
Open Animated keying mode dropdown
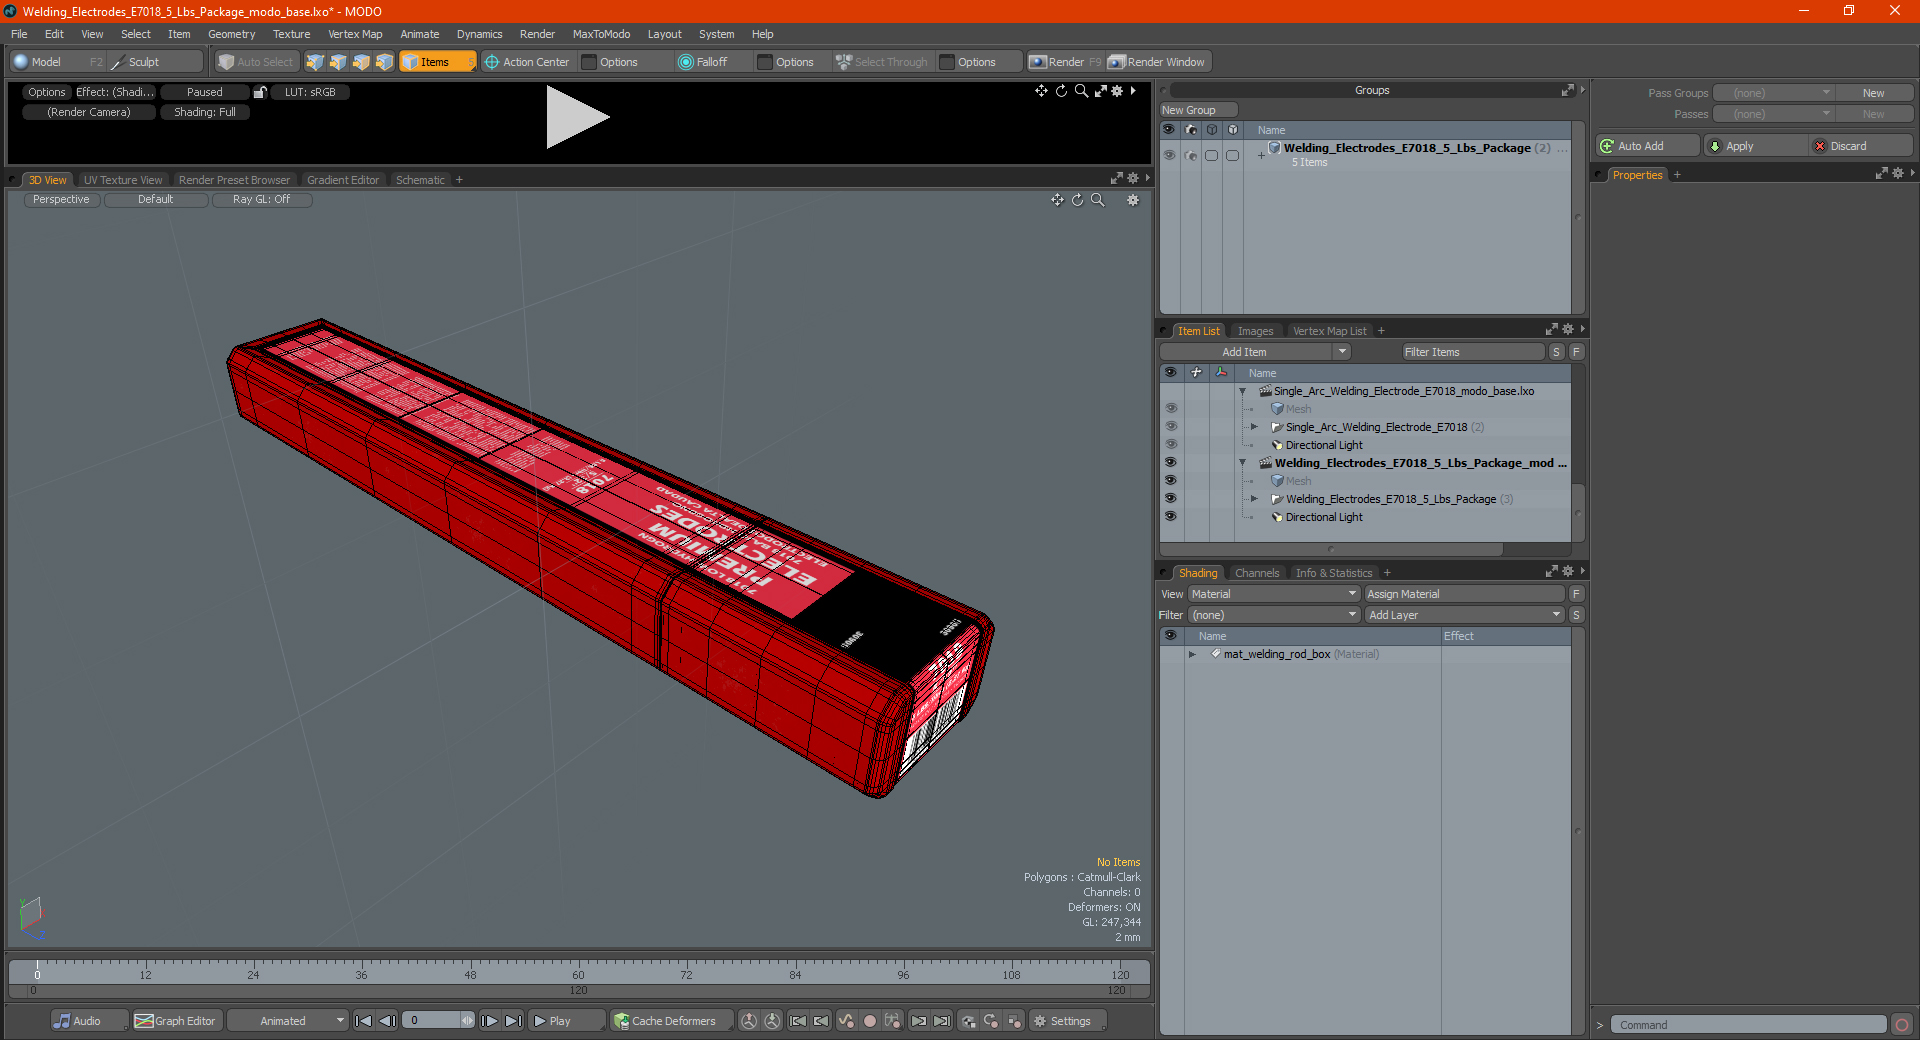(x=288, y=1021)
